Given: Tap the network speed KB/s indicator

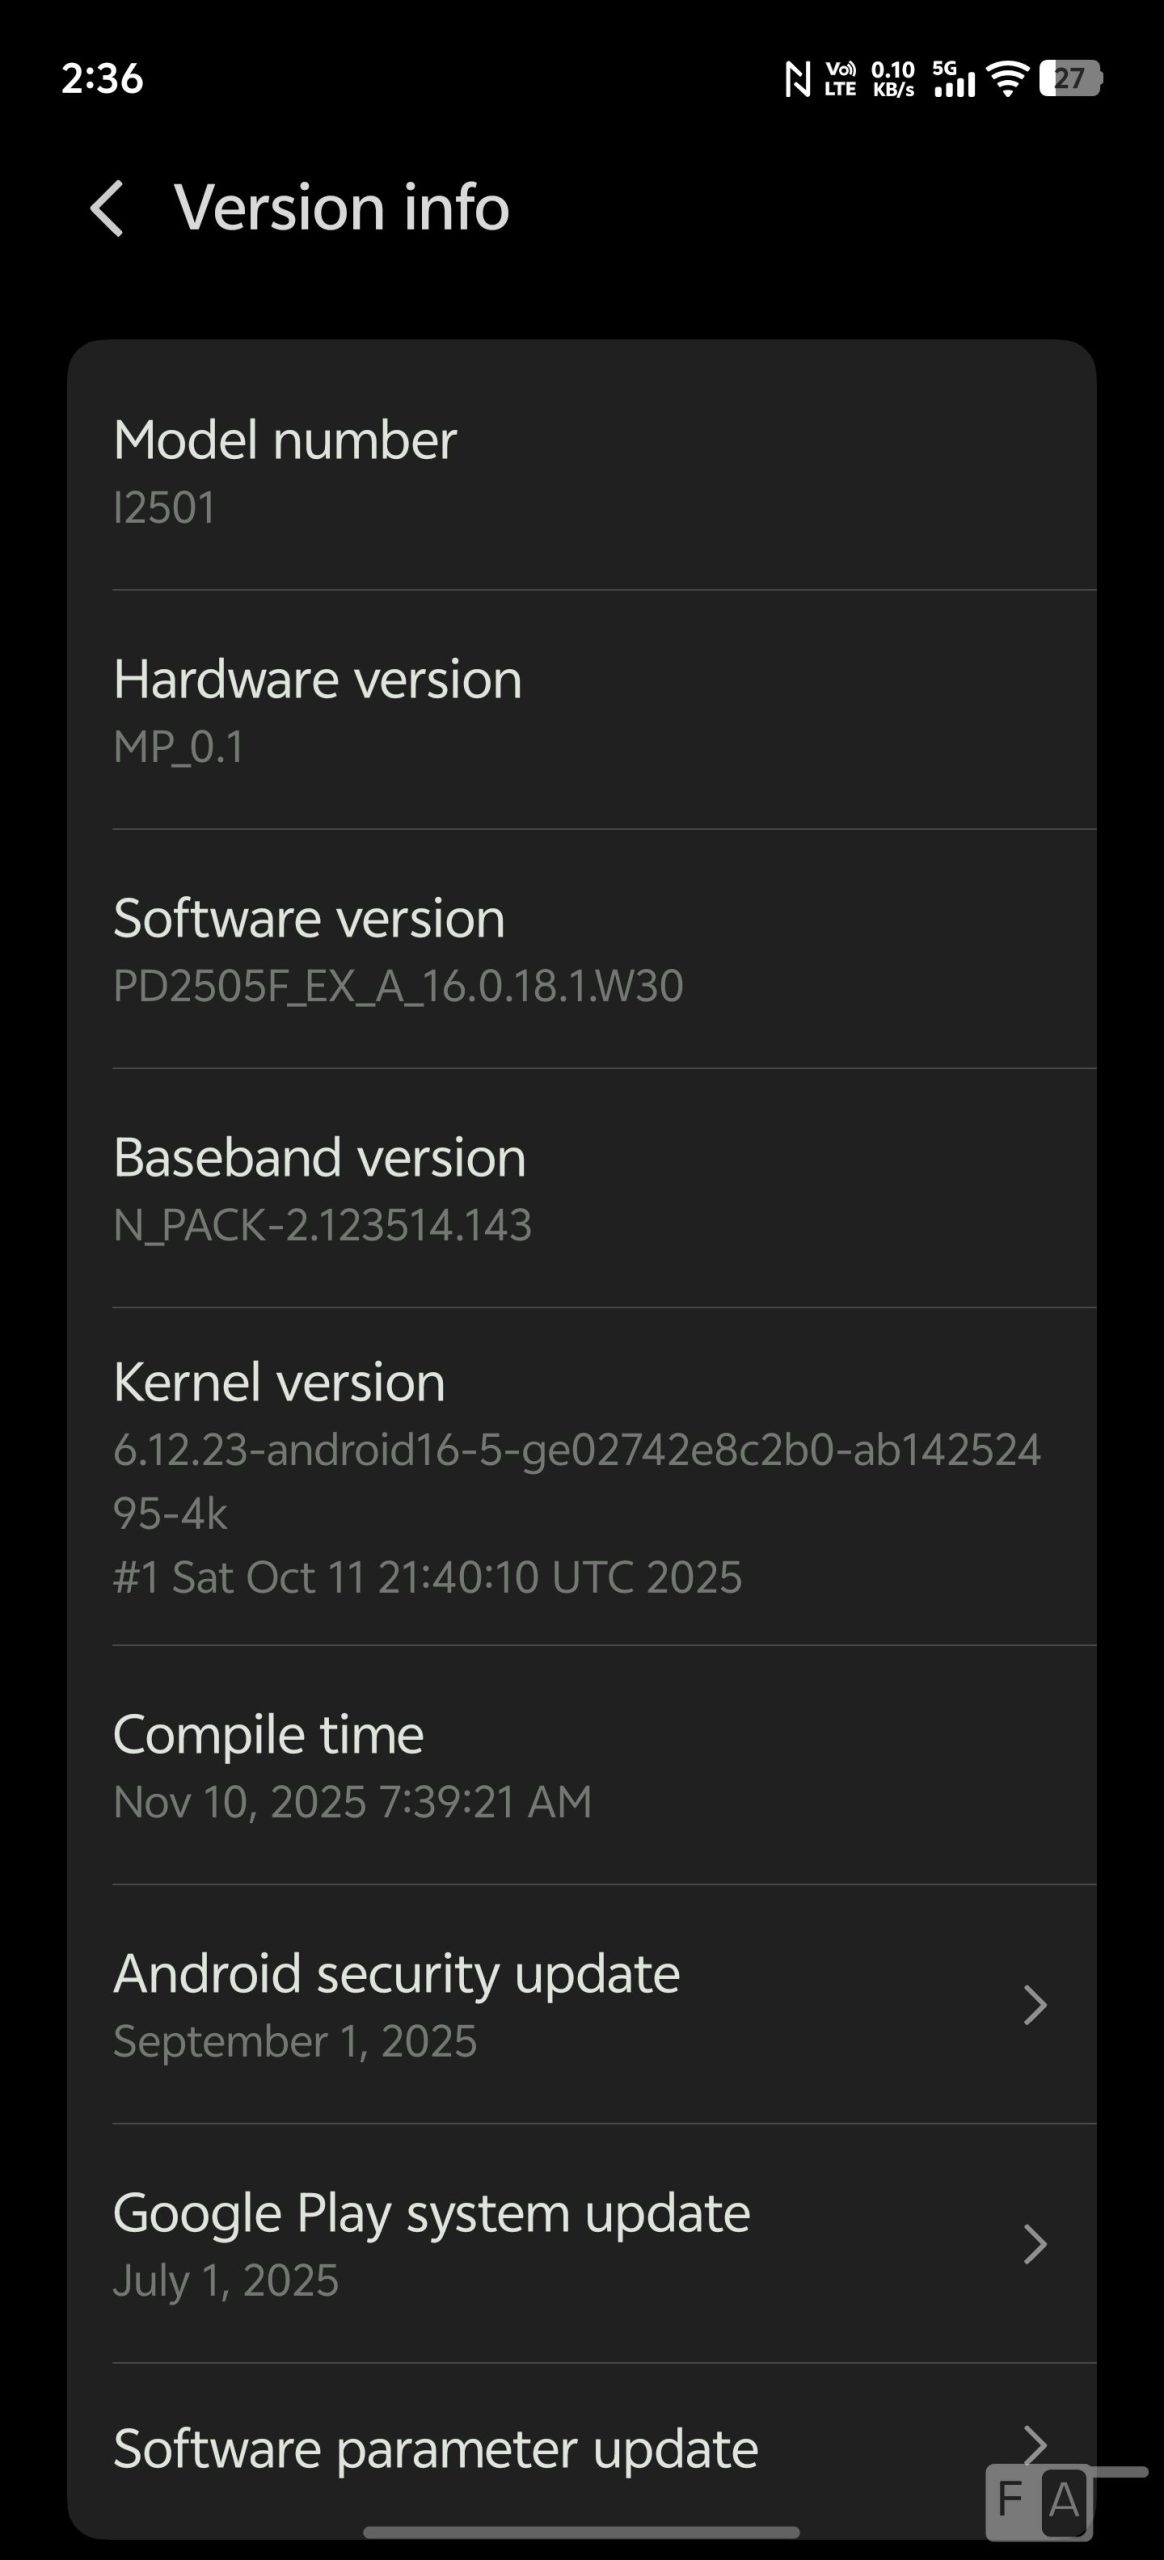Looking at the screenshot, I should point(893,79).
